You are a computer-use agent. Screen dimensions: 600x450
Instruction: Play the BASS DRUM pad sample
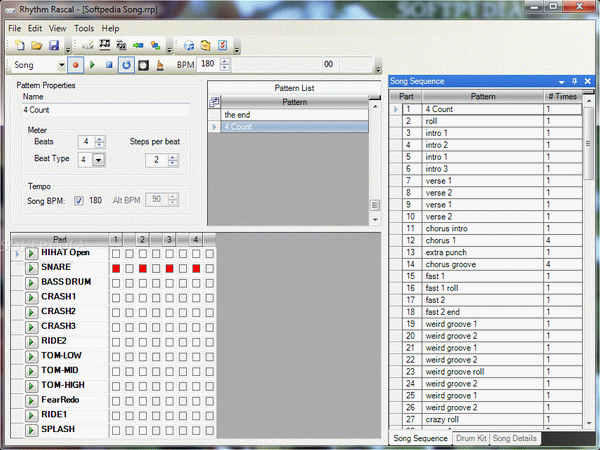pos(31,283)
